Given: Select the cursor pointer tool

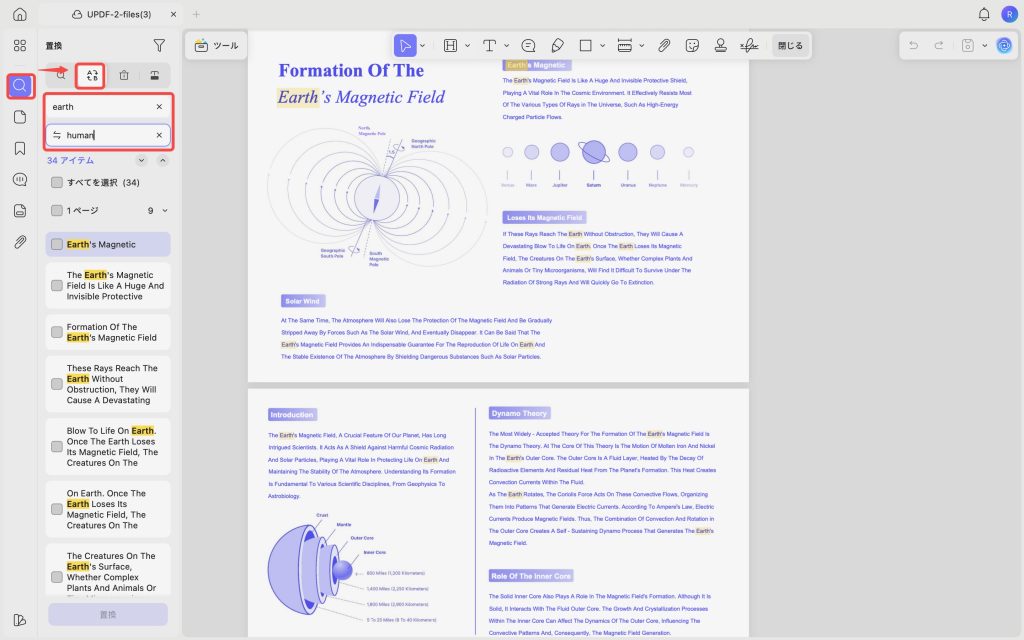Looking at the screenshot, I should pyautogui.click(x=405, y=45).
